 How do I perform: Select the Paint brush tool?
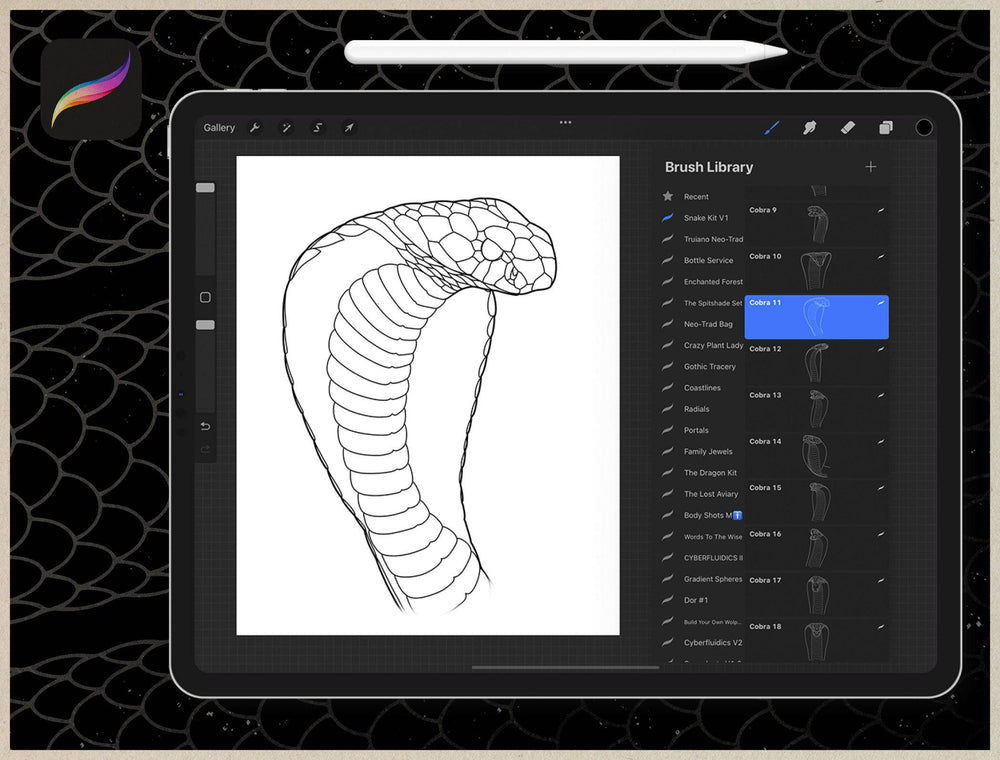772,128
